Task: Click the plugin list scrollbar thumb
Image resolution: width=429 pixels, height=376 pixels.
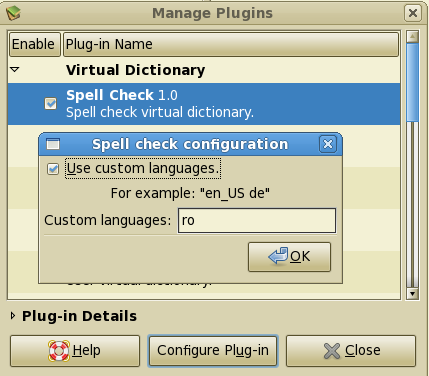Action: [x=412, y=82]
